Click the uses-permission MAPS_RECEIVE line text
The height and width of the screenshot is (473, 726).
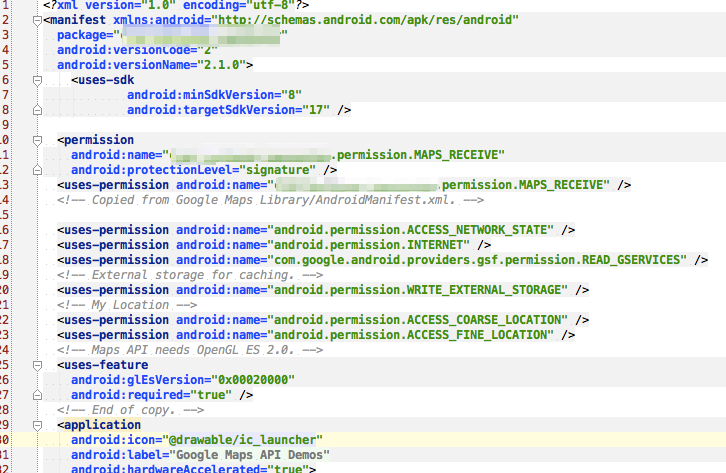coord(344,185)
